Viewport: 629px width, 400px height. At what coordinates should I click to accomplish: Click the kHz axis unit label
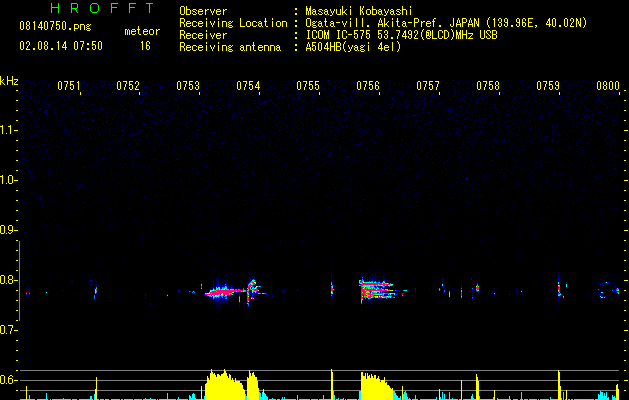click(x=9, y=81)
